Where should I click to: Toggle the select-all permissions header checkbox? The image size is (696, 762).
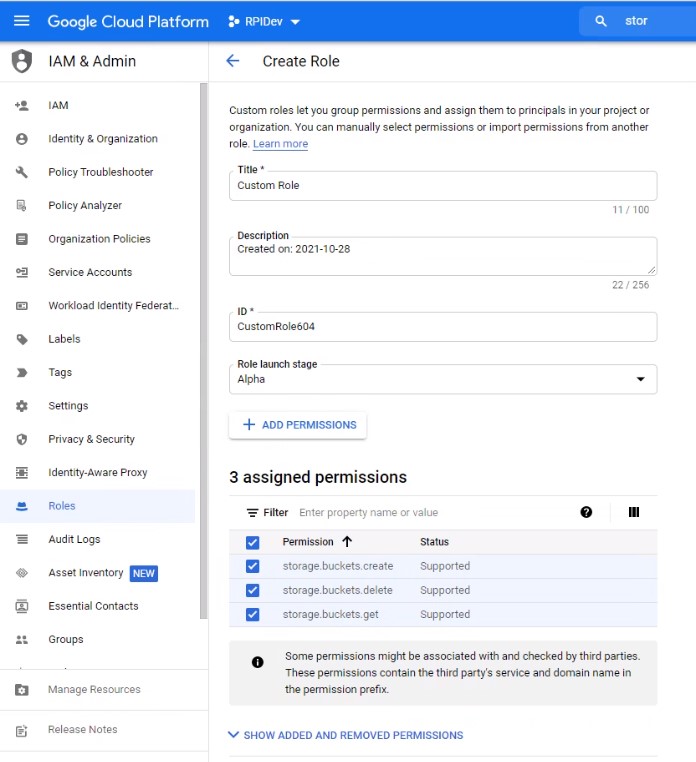pyautogui.click(x=252, y=542)
